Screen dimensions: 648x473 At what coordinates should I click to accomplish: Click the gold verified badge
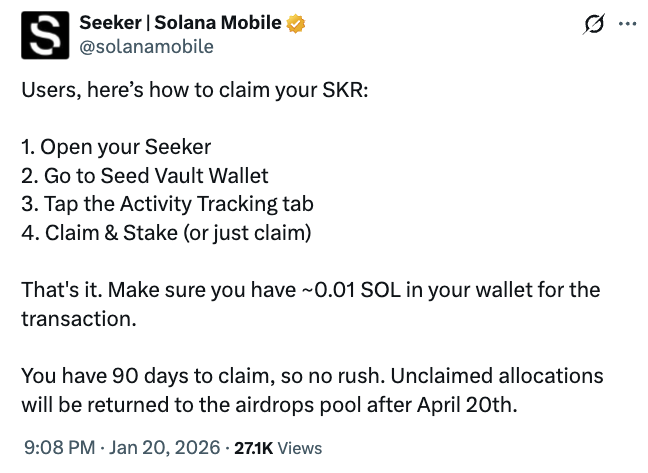(297, 22)
